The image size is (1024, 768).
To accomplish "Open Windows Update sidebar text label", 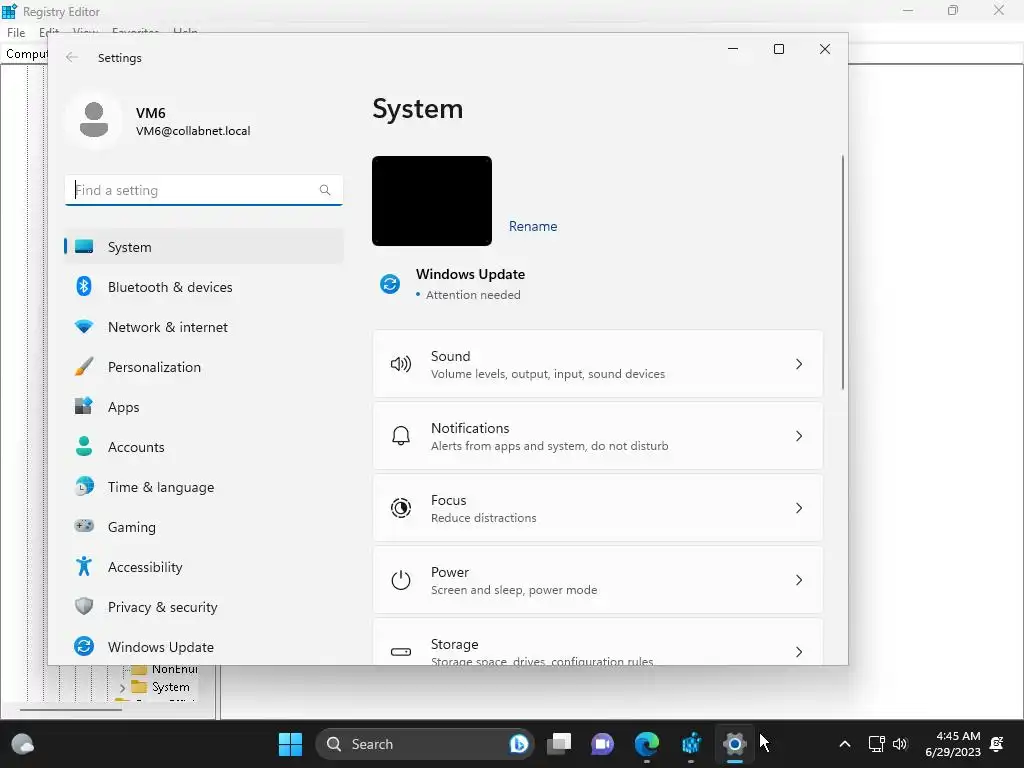I will (x=161, y=647).
